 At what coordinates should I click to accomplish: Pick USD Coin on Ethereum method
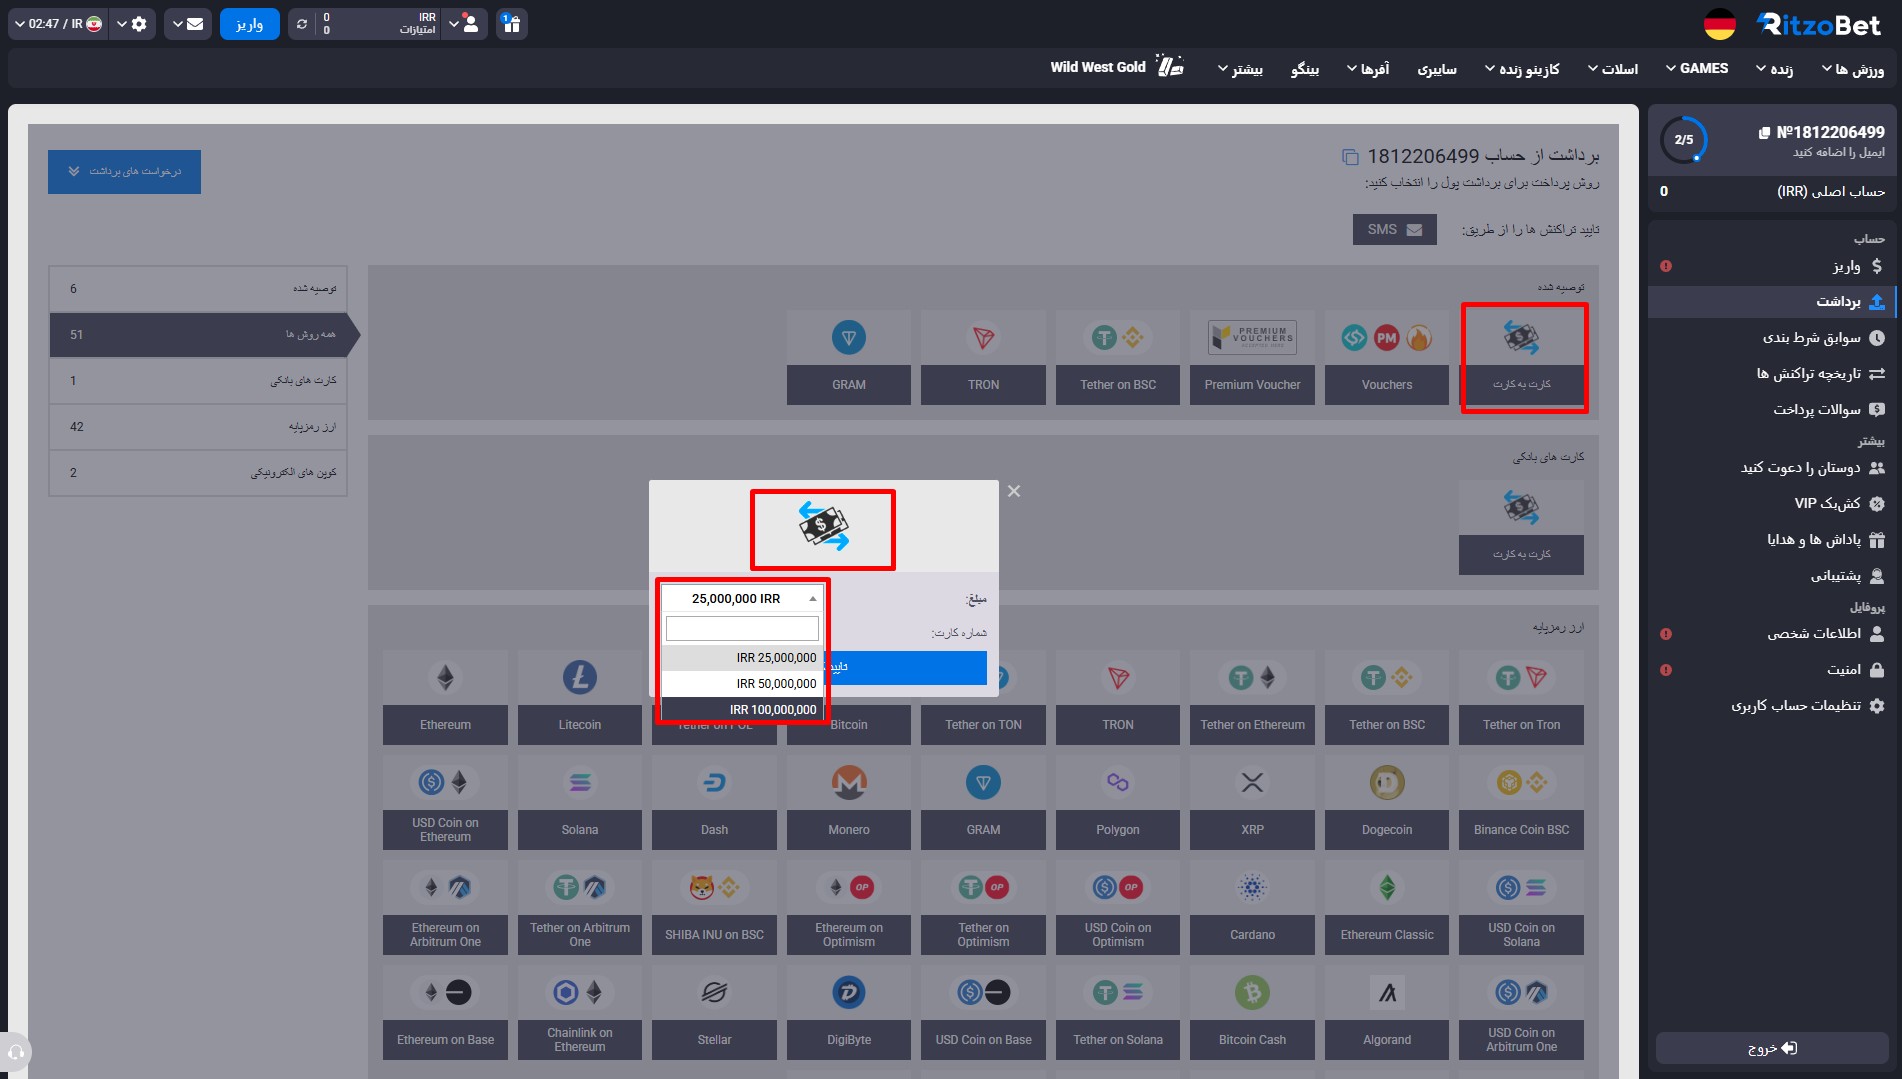(x=445, y=803)
